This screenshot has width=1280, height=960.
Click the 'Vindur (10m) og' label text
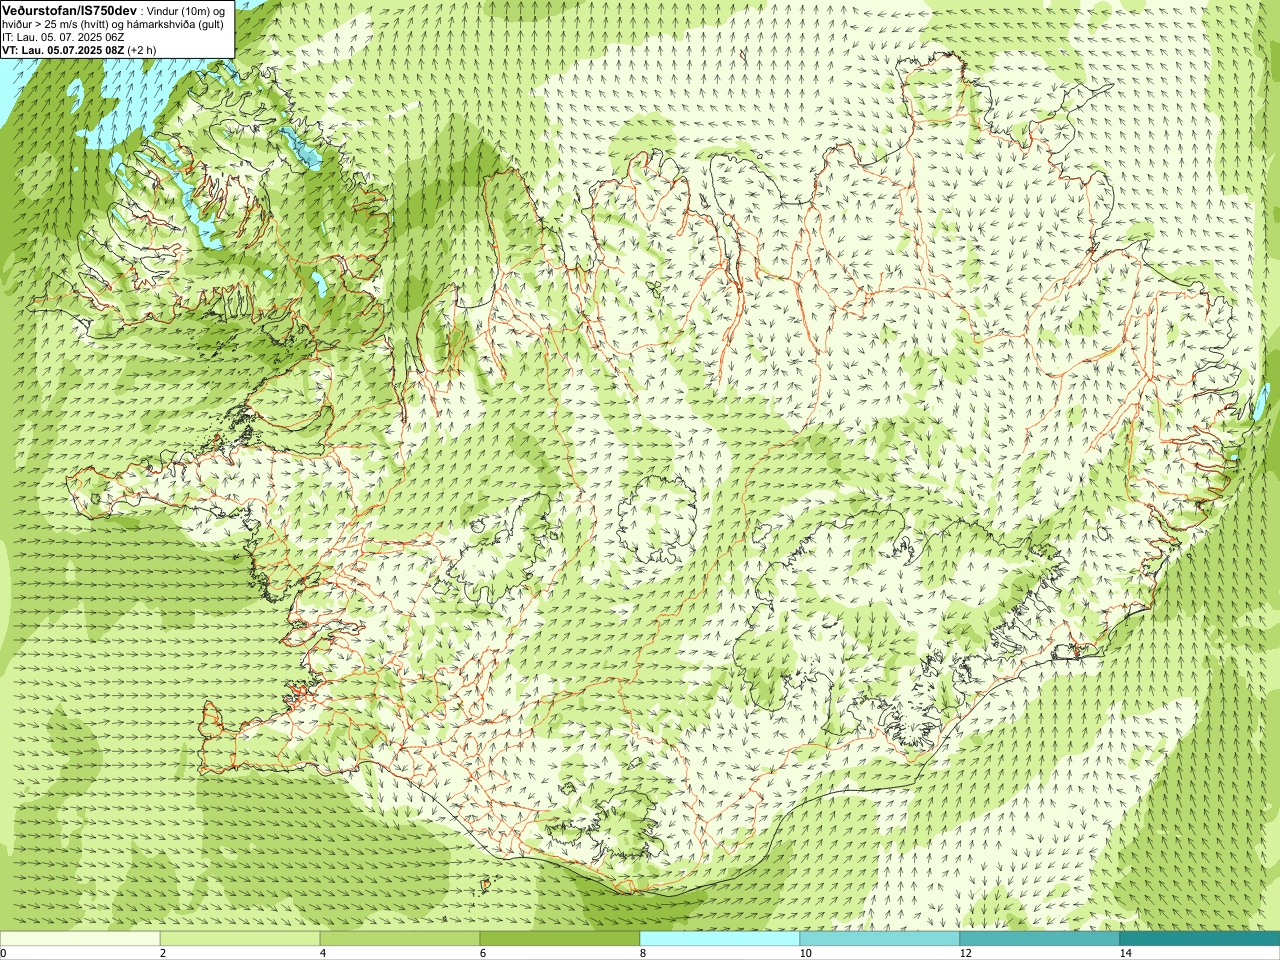[x=187, y=10]
